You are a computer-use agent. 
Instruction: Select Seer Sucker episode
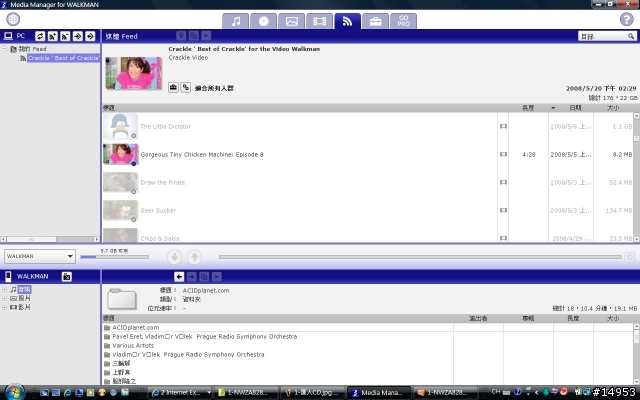pos(299,210)
